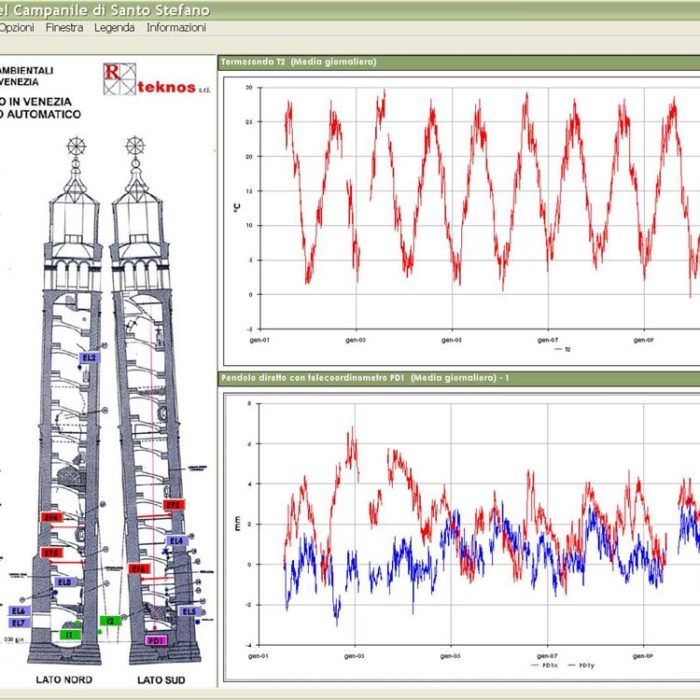Select the EL8 sensor marker

65,581
